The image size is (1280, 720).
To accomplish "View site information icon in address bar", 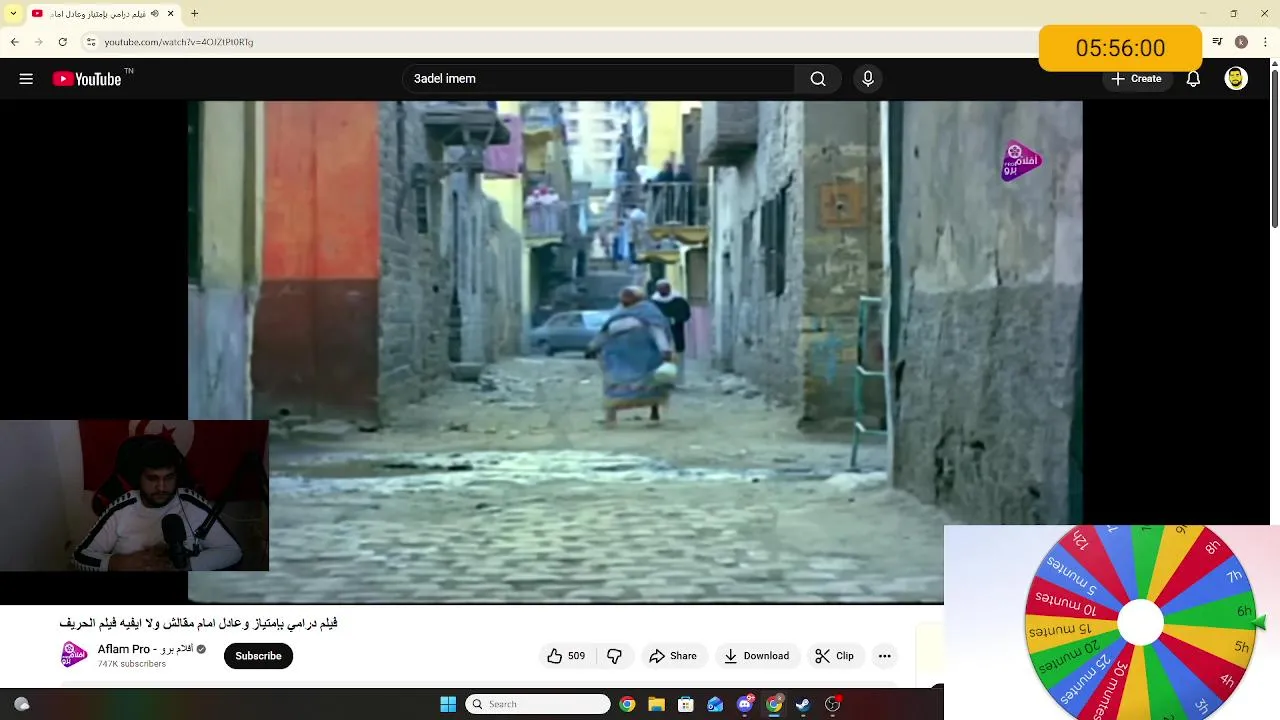I will 90,42.
